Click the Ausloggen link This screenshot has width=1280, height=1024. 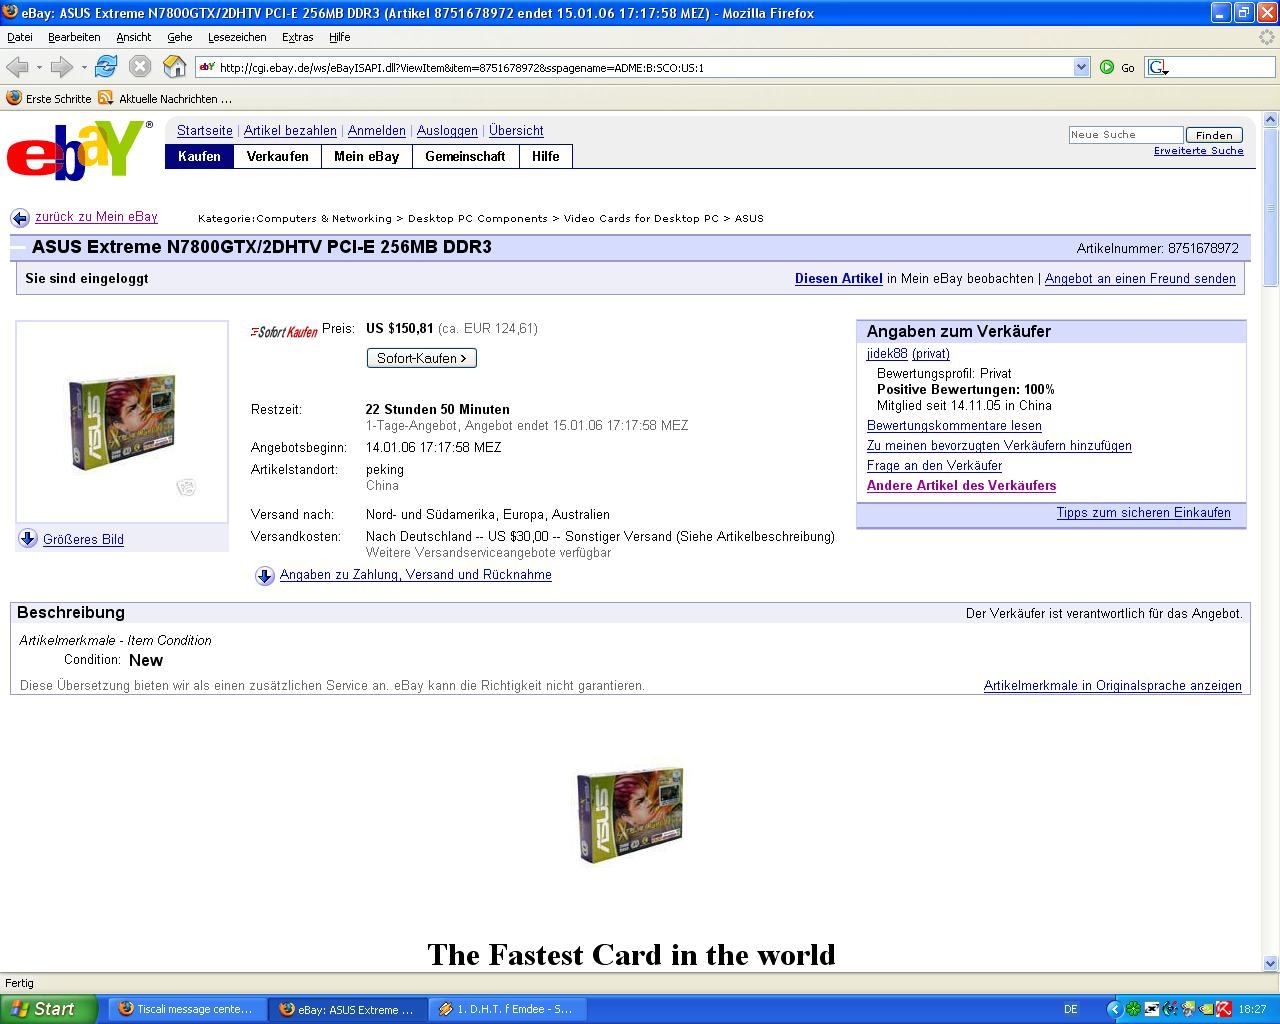point(447,131)
